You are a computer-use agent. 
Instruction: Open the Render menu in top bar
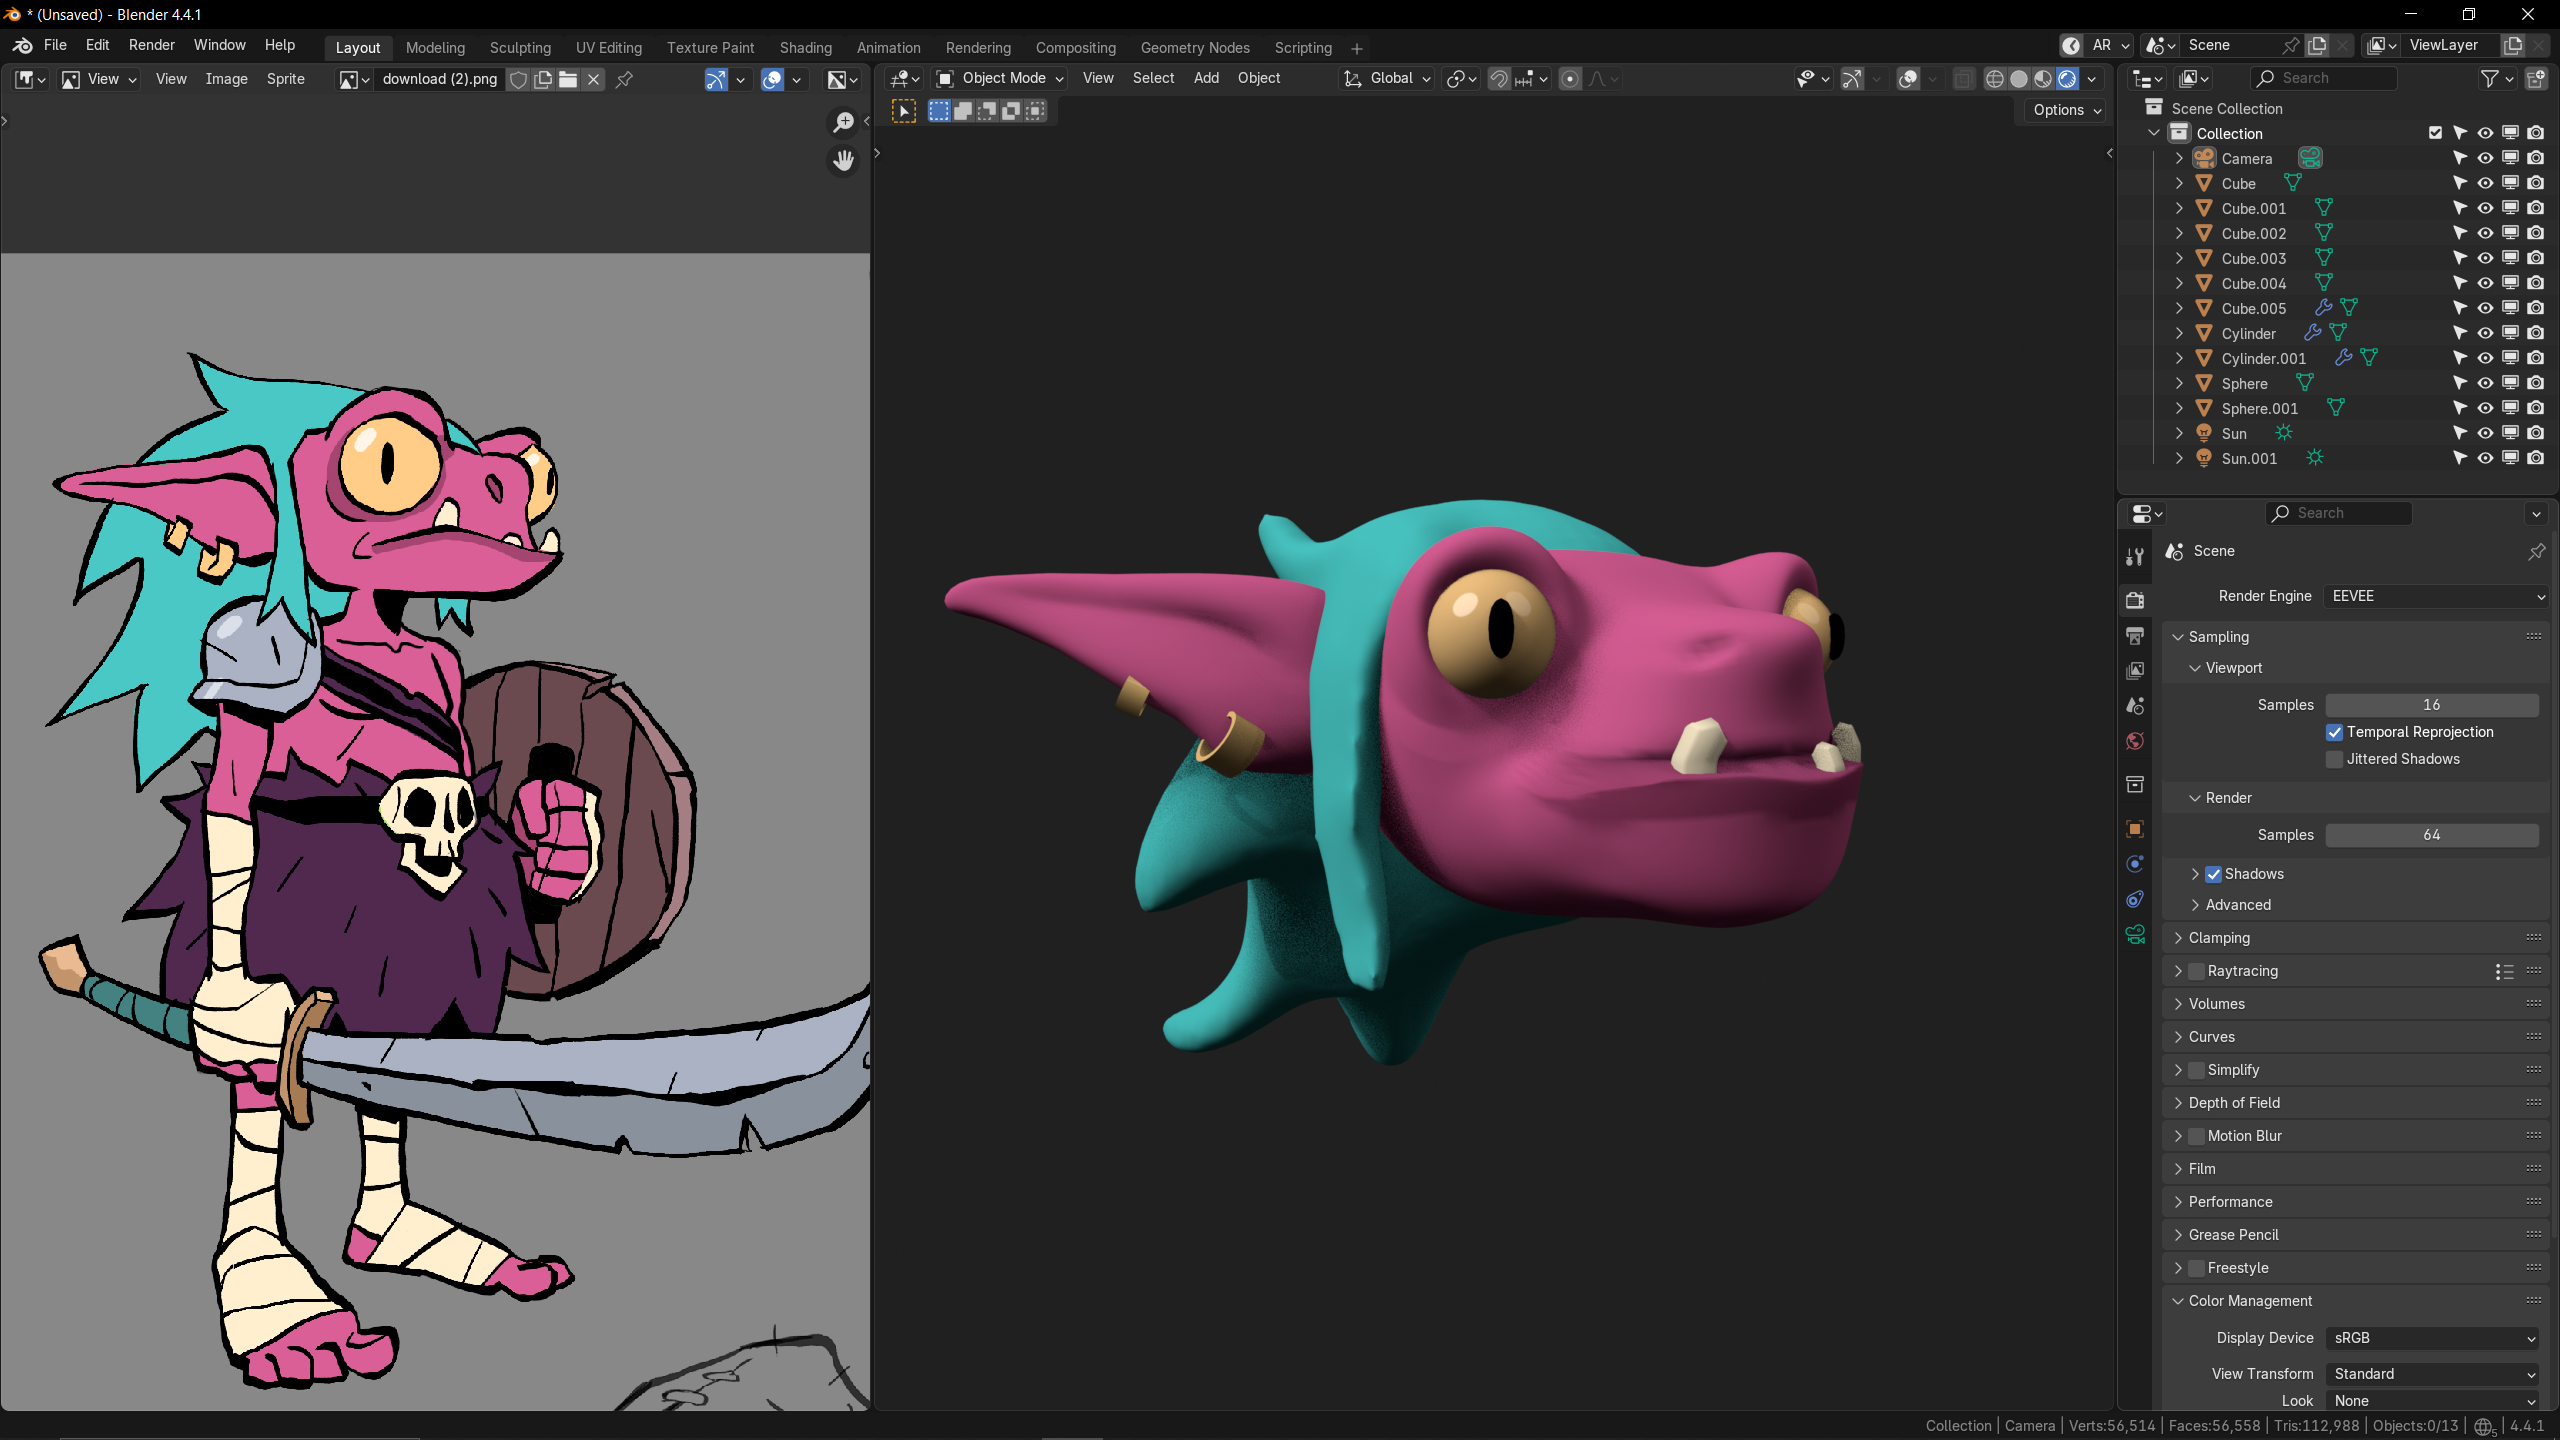151,45
